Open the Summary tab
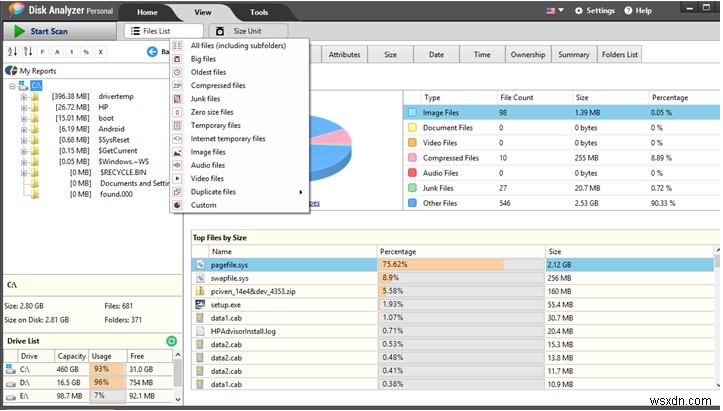 (x=574, y=54)
